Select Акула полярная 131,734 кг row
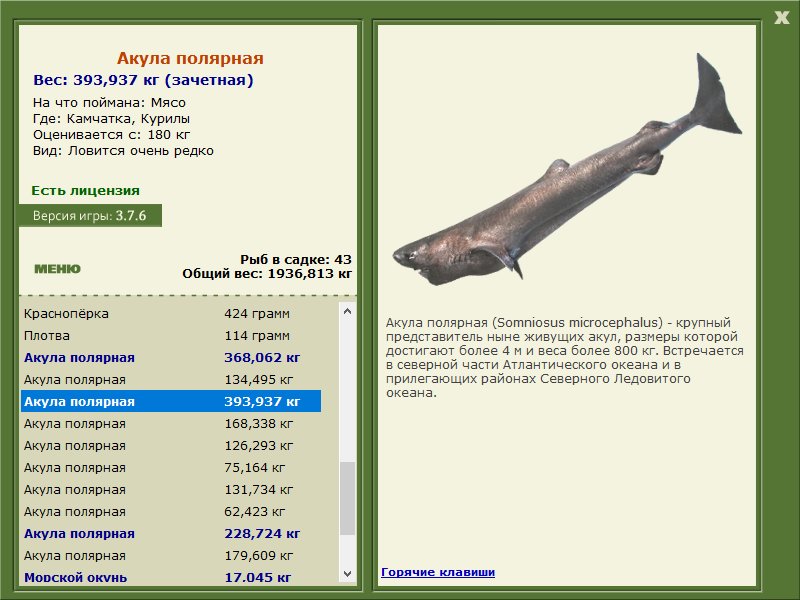This screenshot has width=800, height=600. click(x=171, y=489)
